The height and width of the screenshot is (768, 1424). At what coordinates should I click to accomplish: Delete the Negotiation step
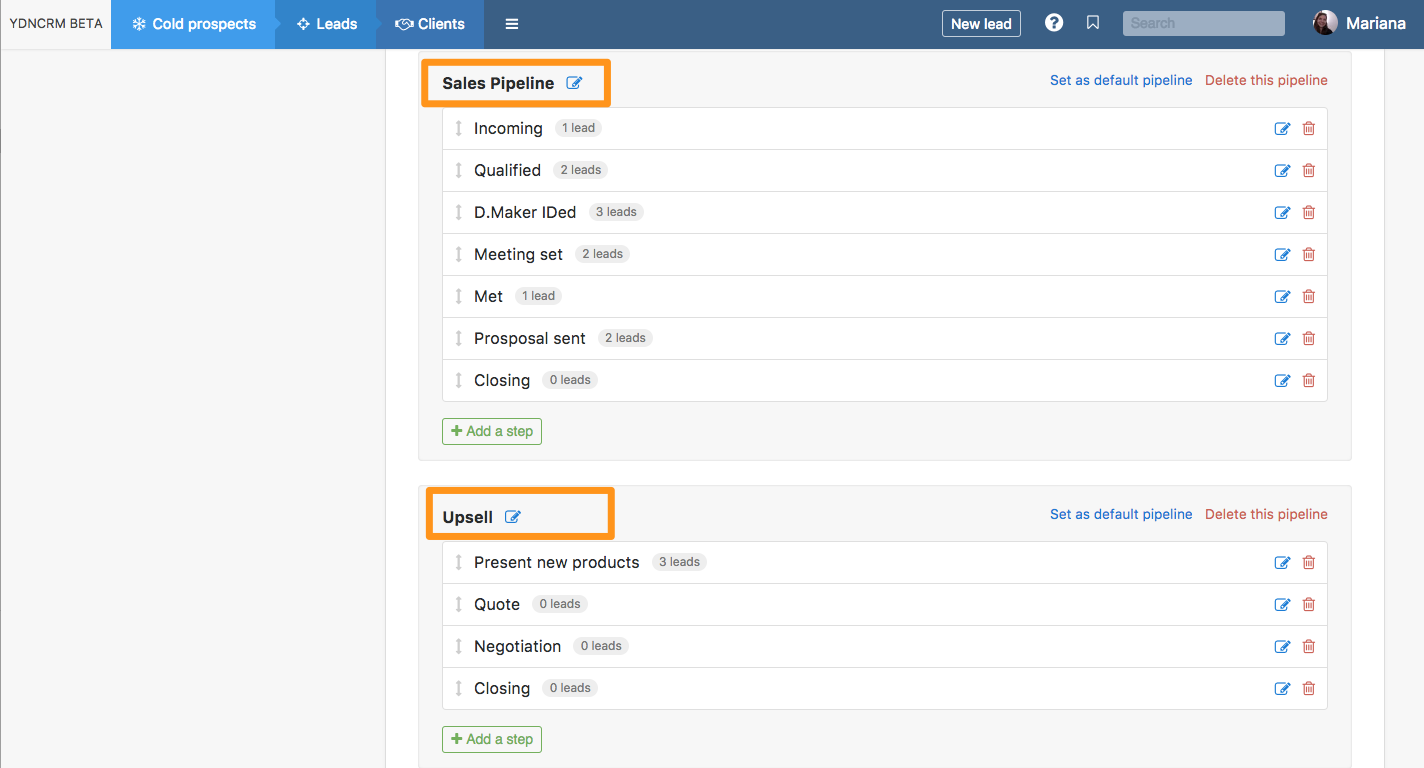(1308, 646)
